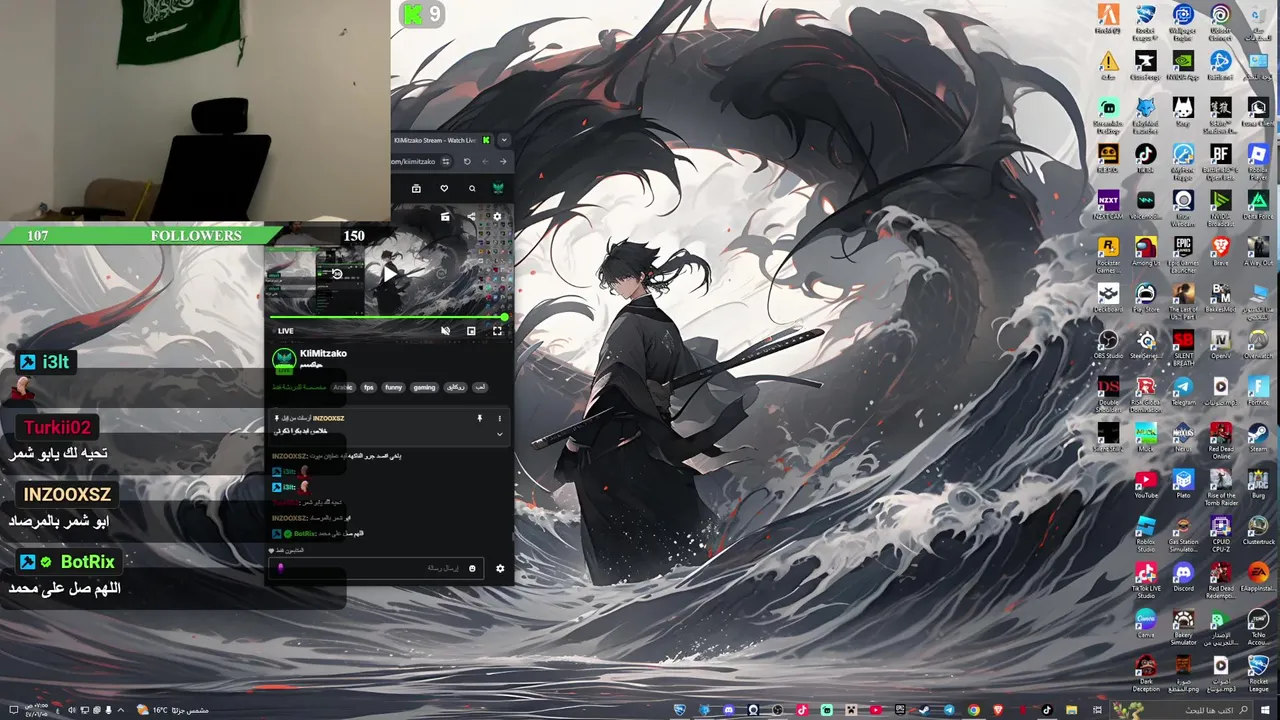Launch Dark Deception from the desktop
The width and height of the screenshot is (1280, 720).
click(1145, 673)
